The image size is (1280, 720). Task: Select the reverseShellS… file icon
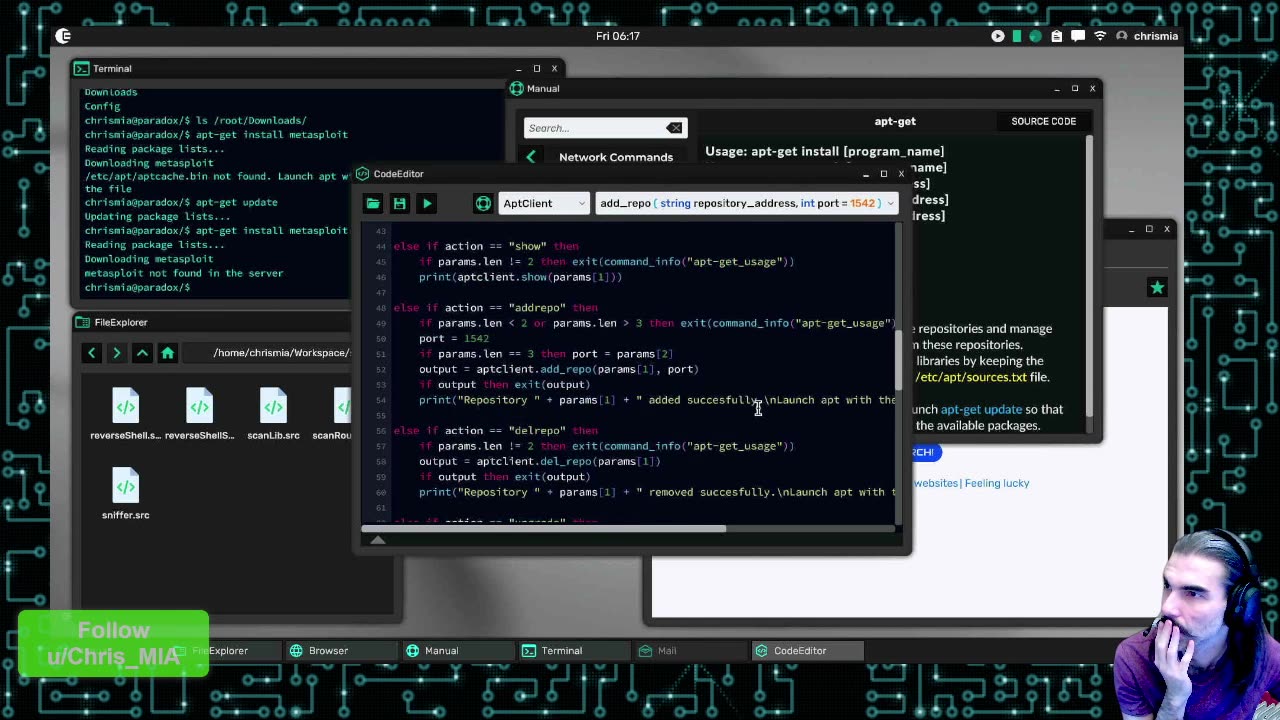point(199,405)
